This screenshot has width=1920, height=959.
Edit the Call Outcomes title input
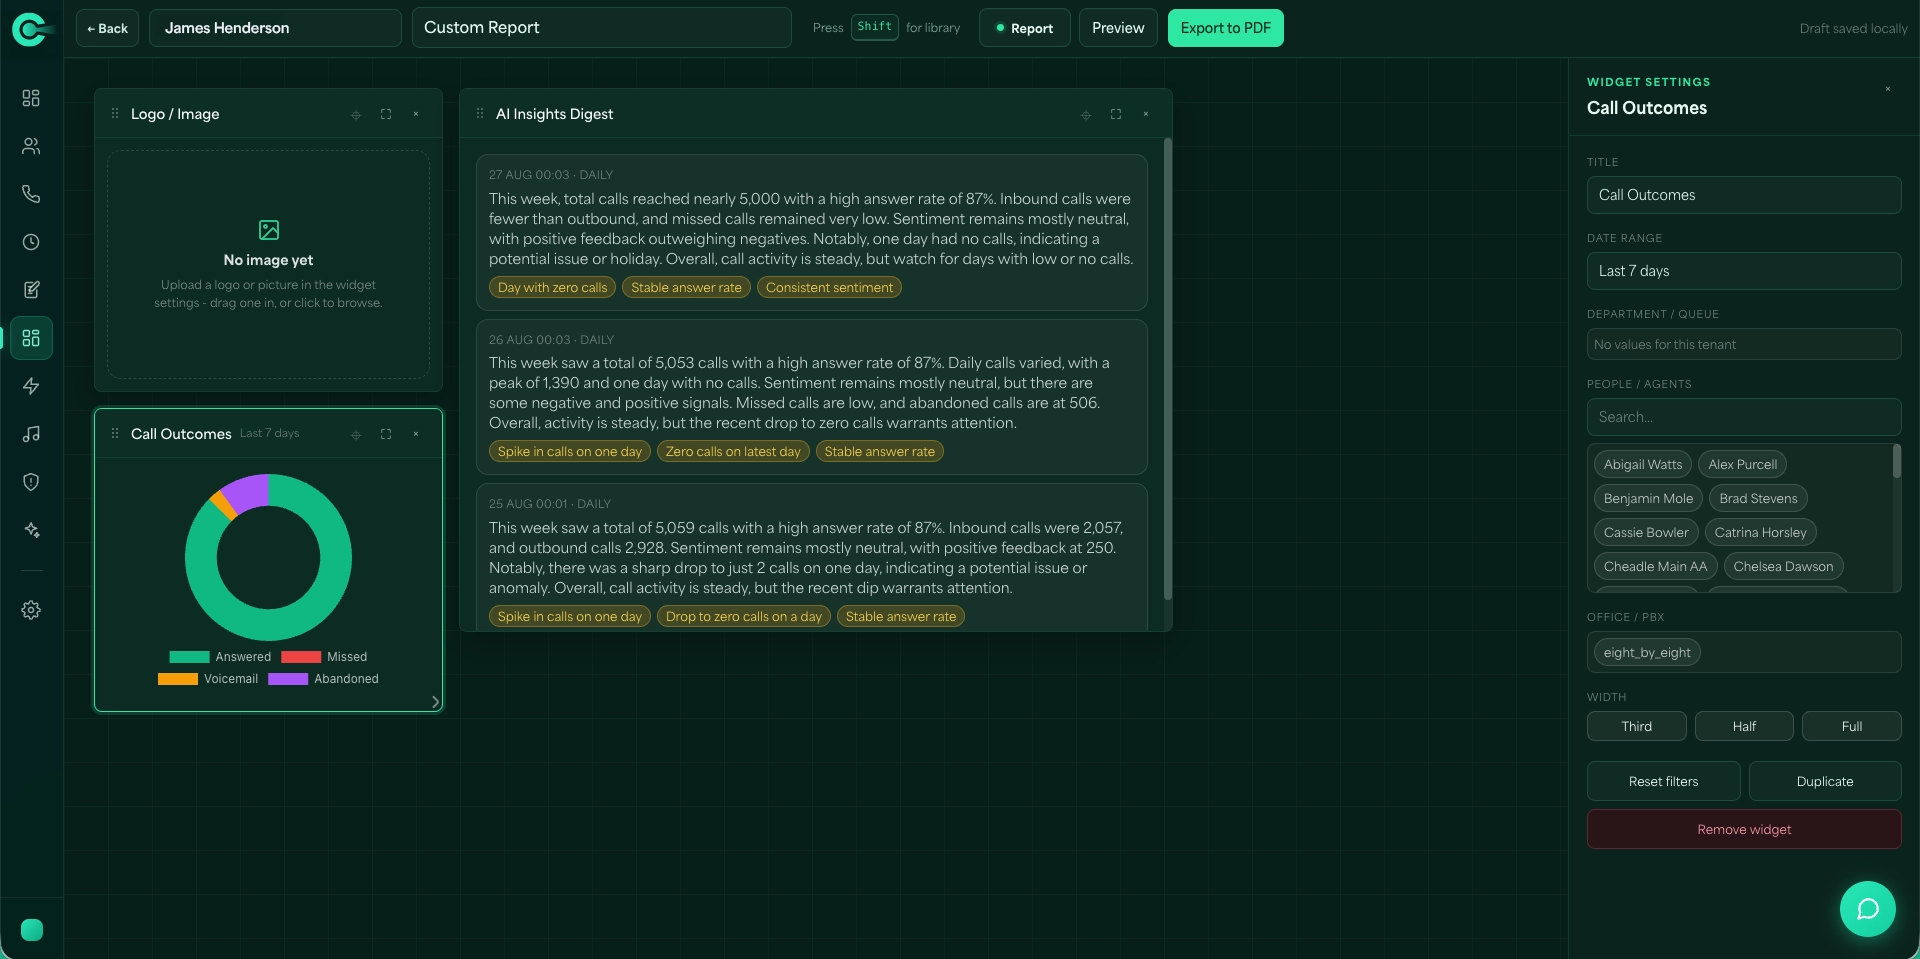click(1744, 195)
